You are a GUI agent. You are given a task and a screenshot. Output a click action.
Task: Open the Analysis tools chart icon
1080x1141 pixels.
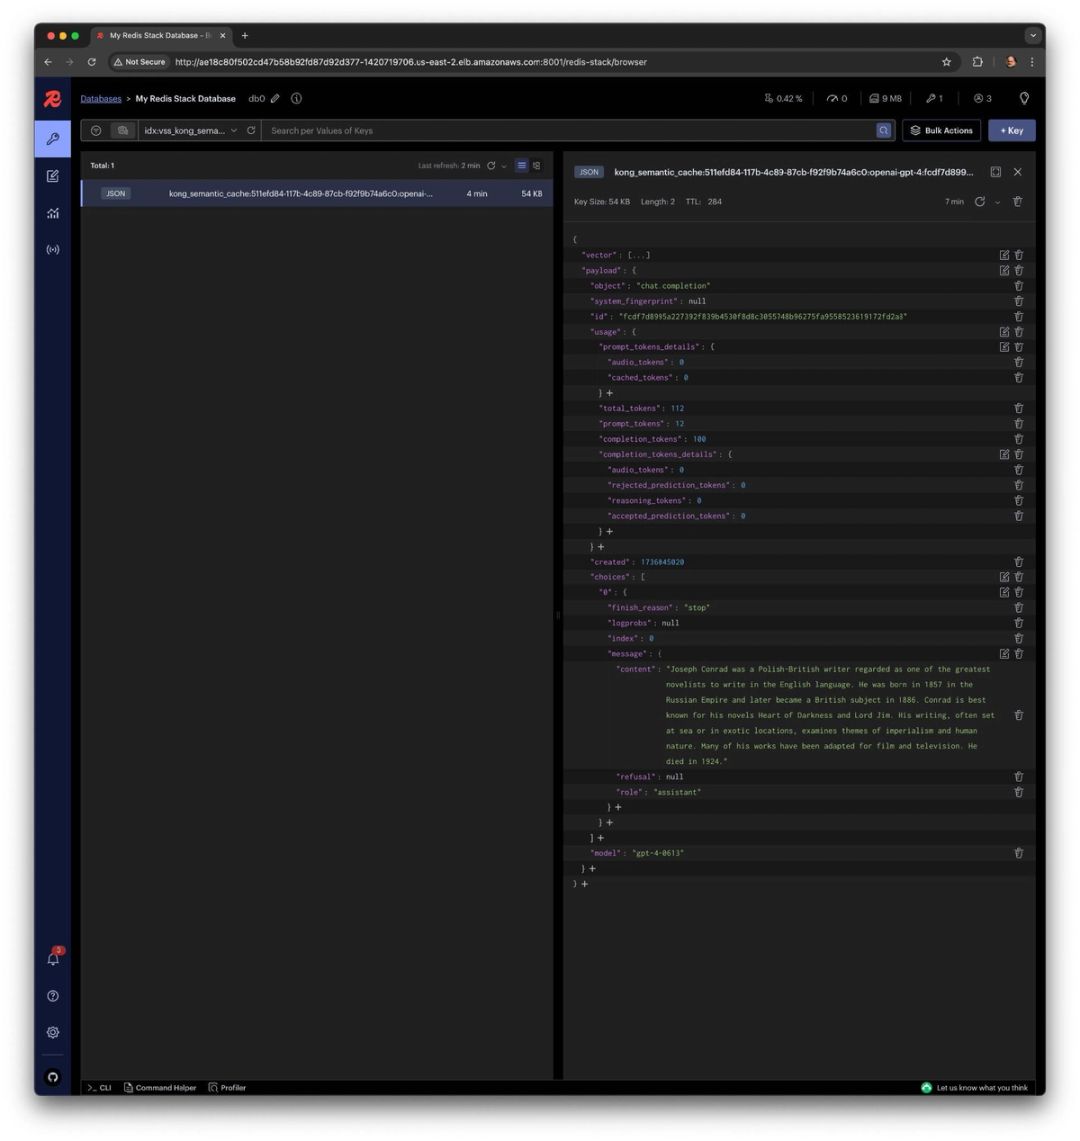coord(54,212)
